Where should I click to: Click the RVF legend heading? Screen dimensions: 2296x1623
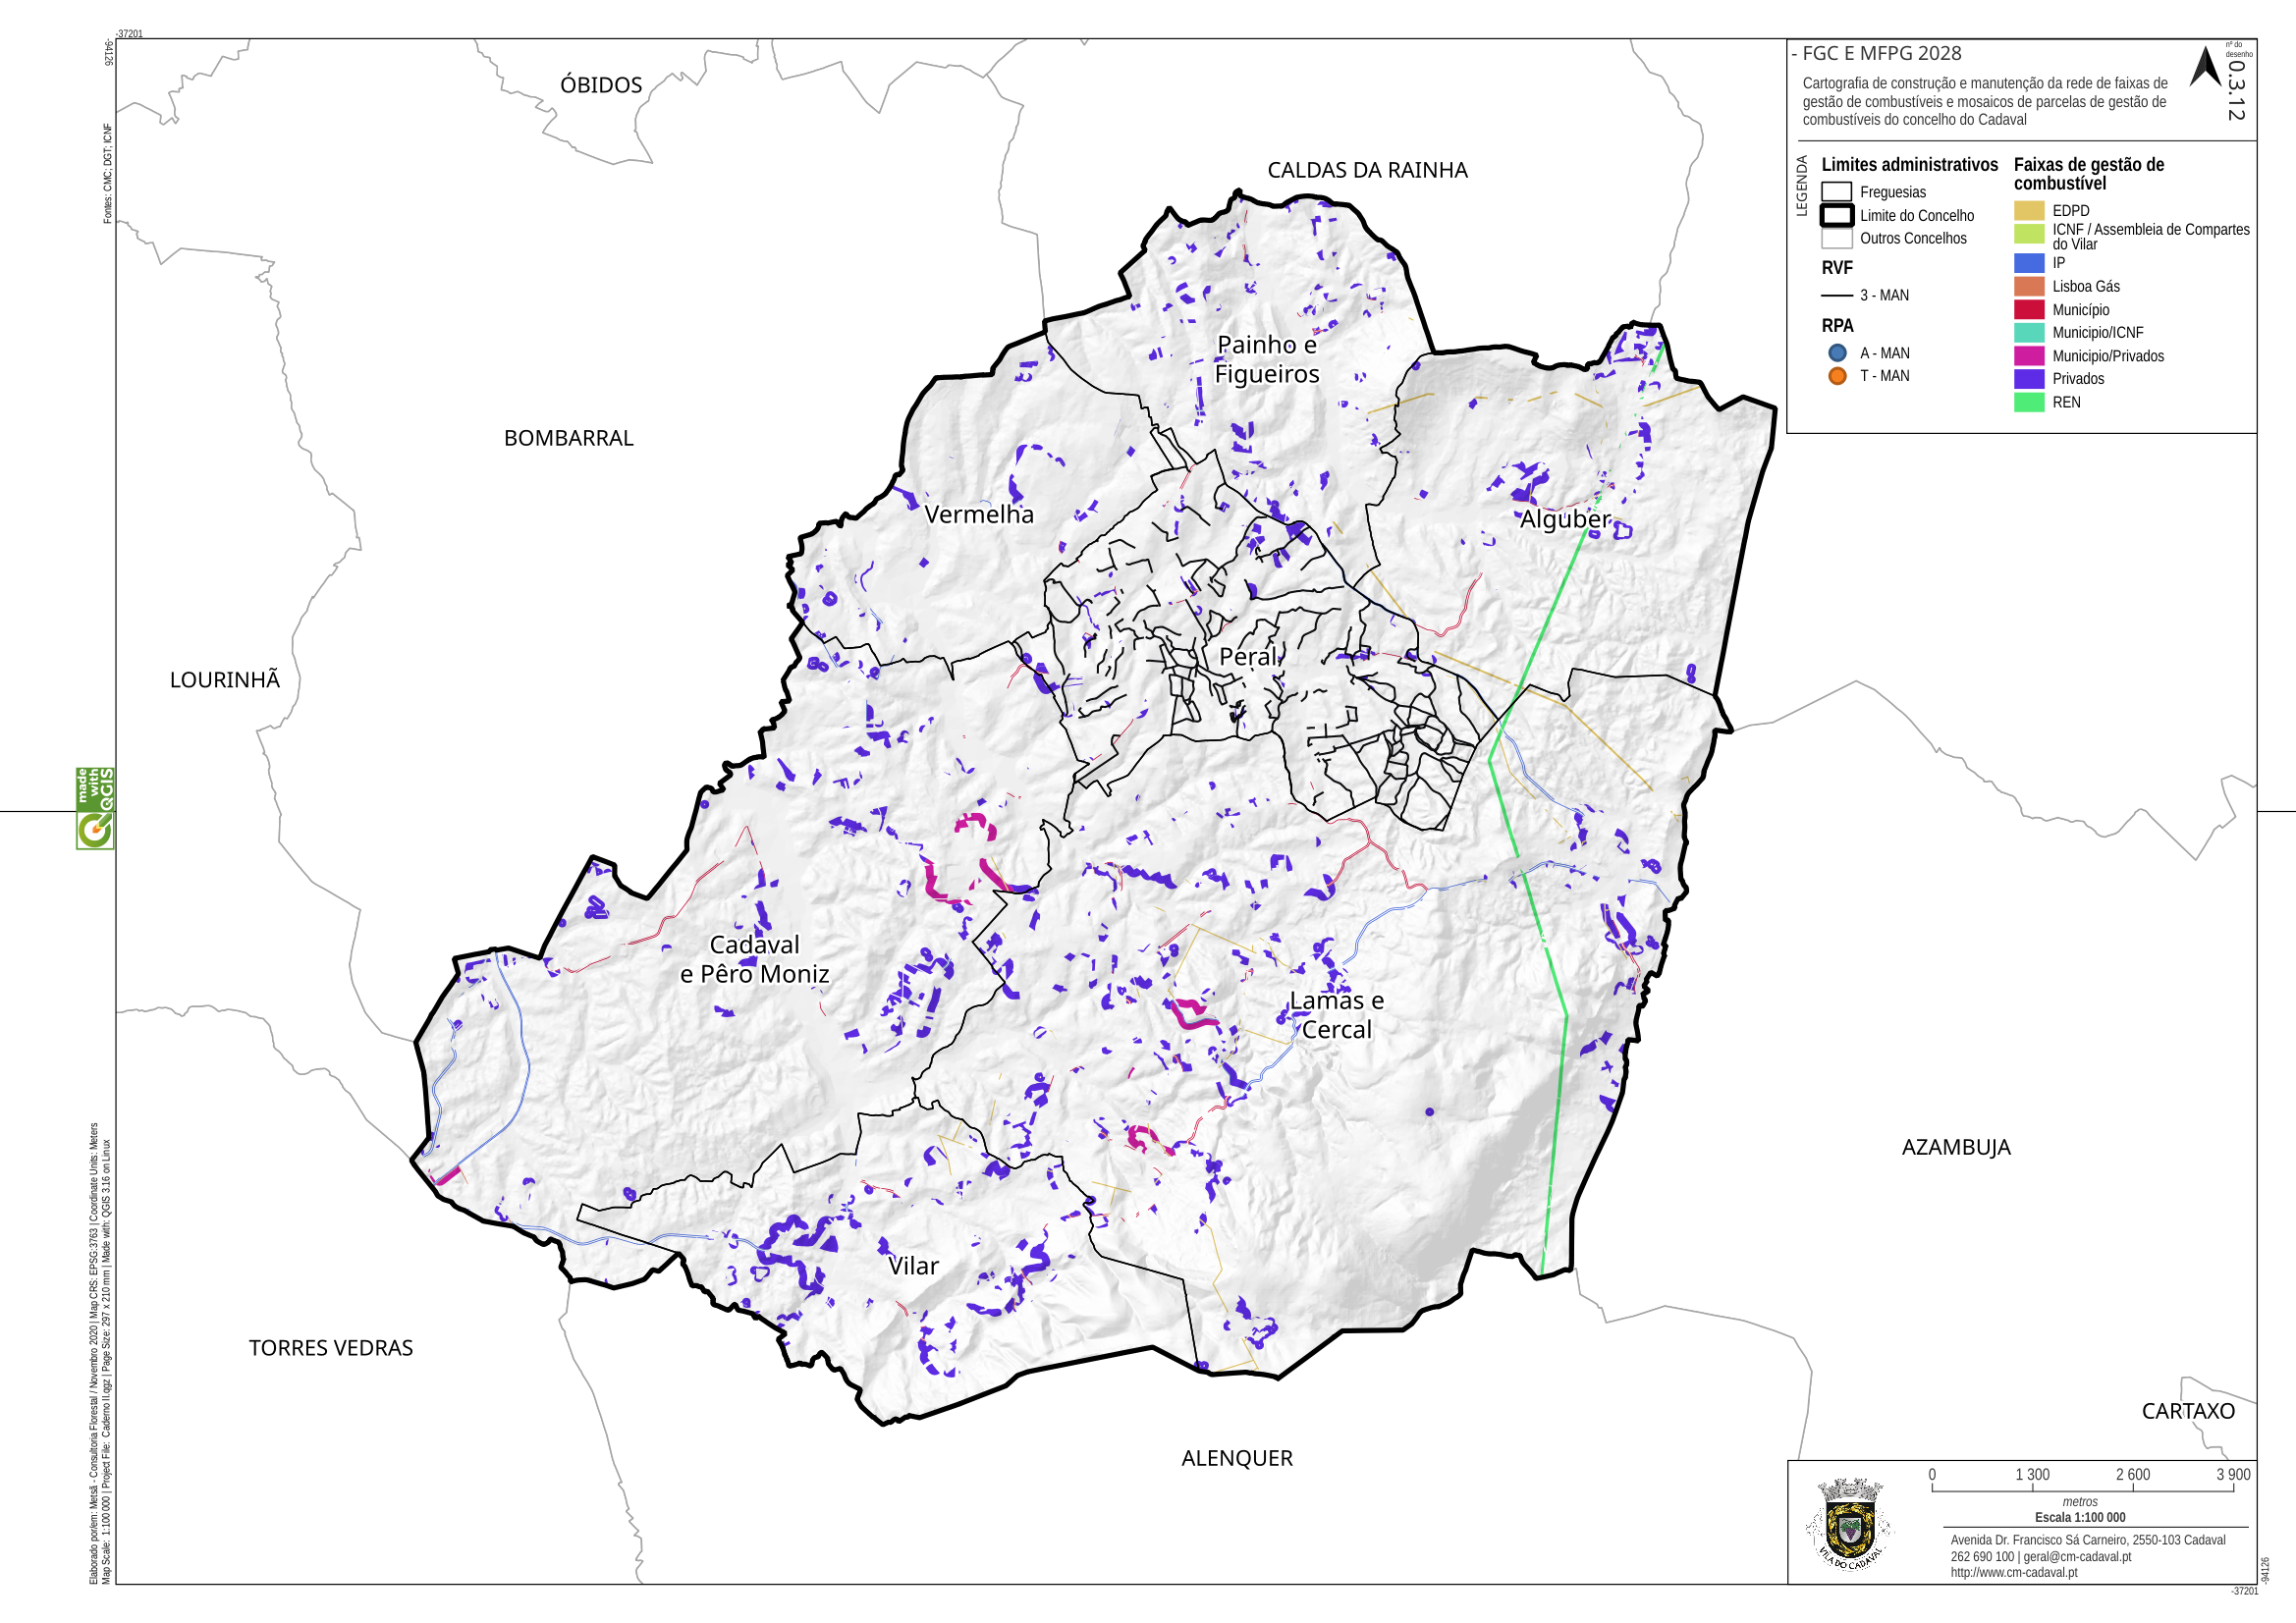1837,268
